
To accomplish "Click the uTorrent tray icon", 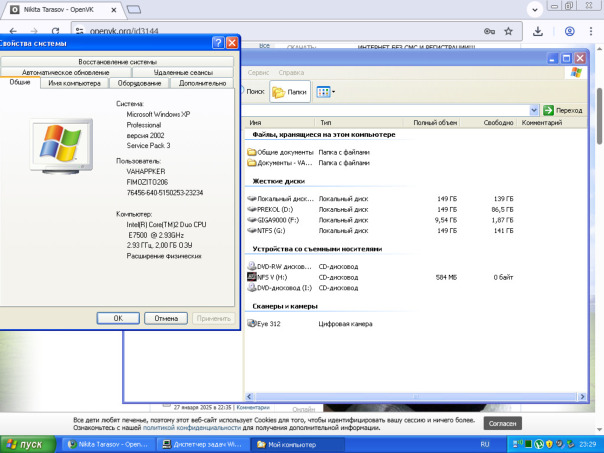I will [x=539, y=444].
